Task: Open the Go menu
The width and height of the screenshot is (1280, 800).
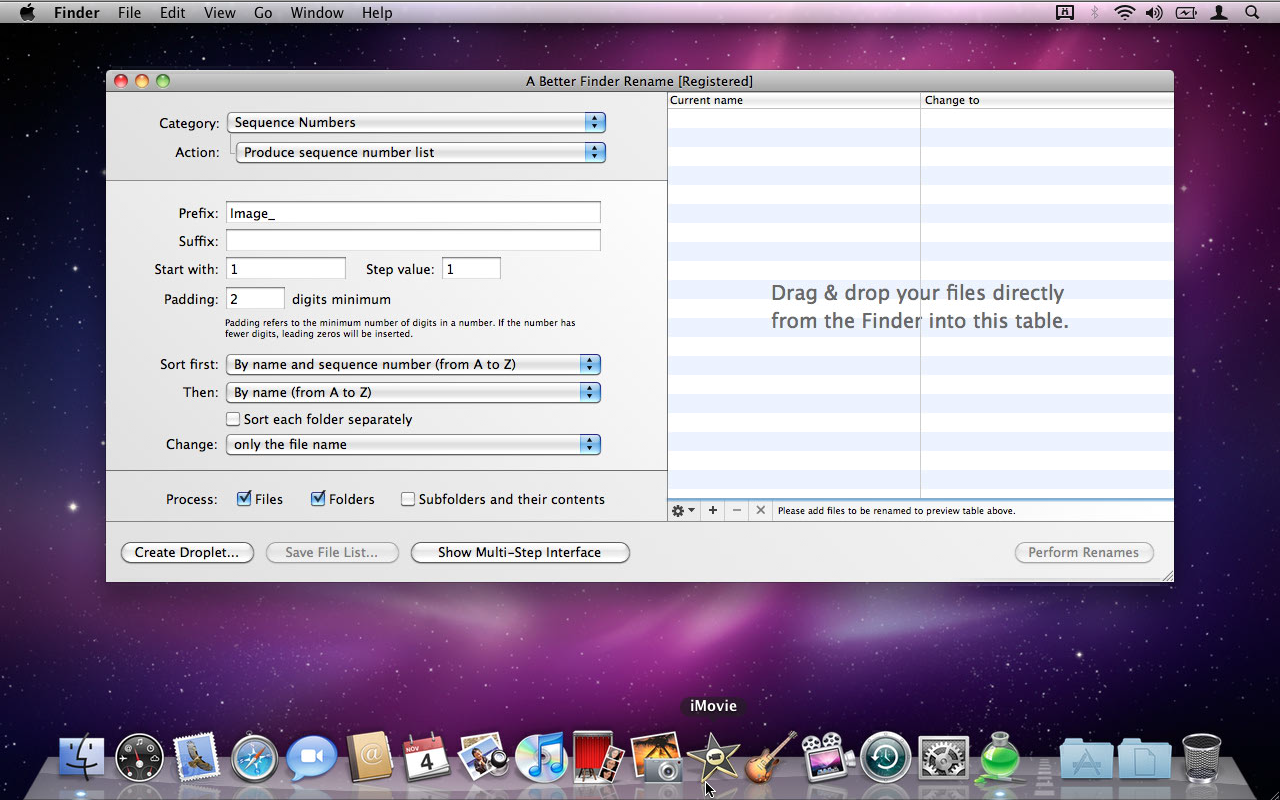Action: coord(263,13)
